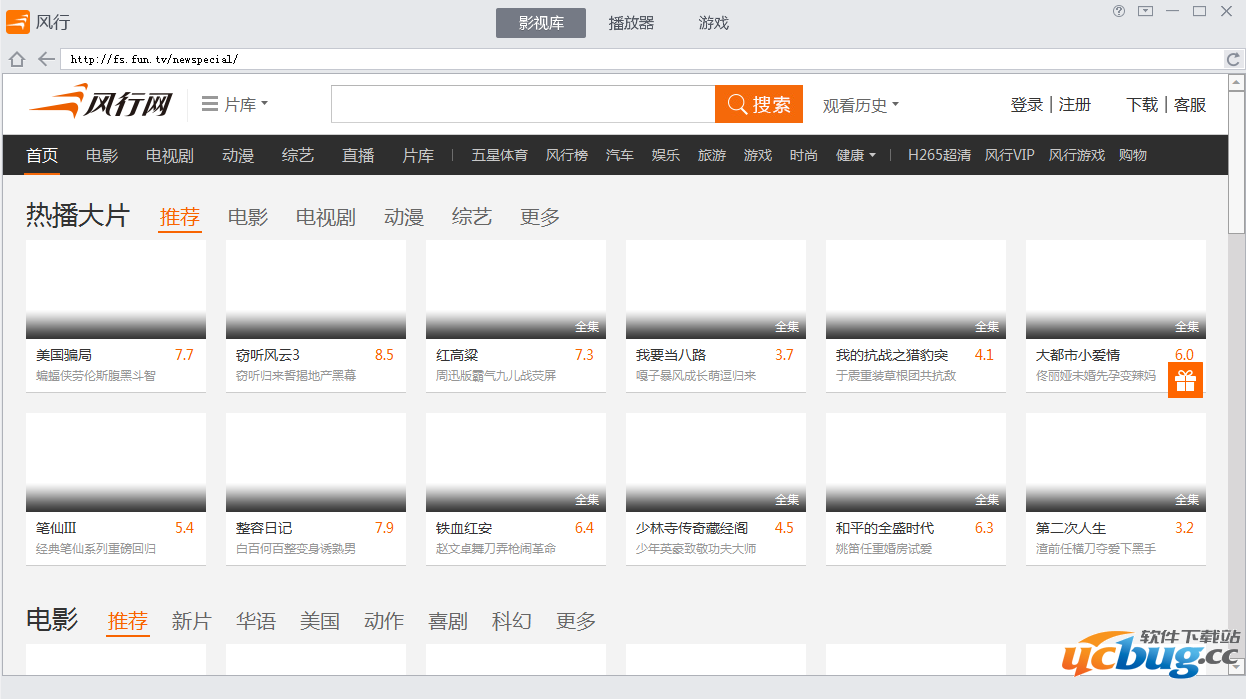
Task: Click the 搜索 search button
Action: [767, 104]
